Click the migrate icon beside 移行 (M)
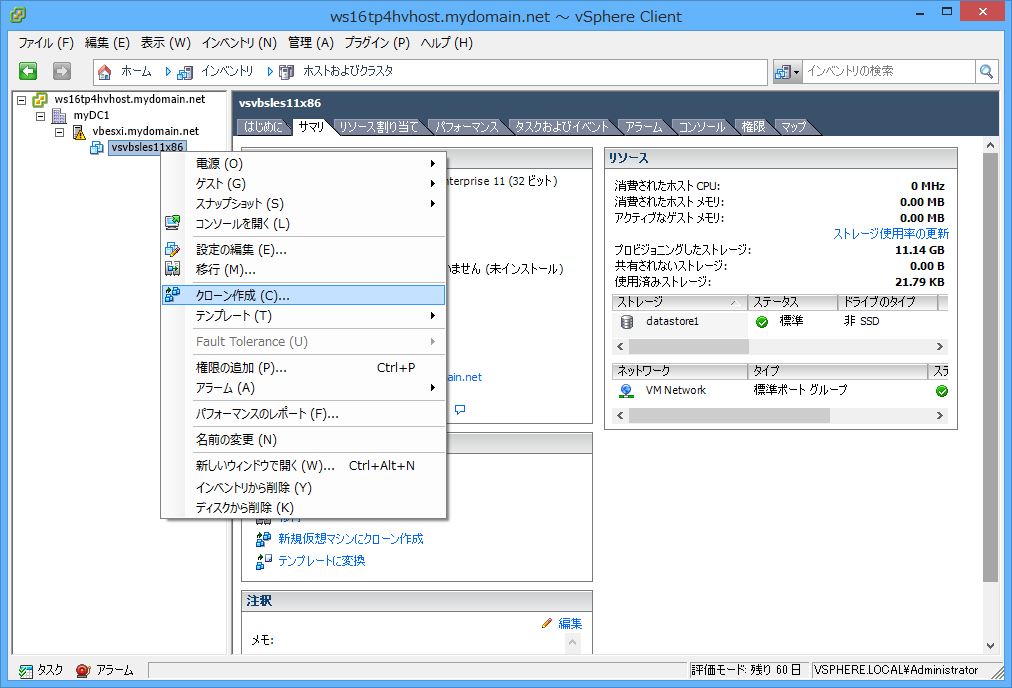The image size is (1012, 688). 172,268
